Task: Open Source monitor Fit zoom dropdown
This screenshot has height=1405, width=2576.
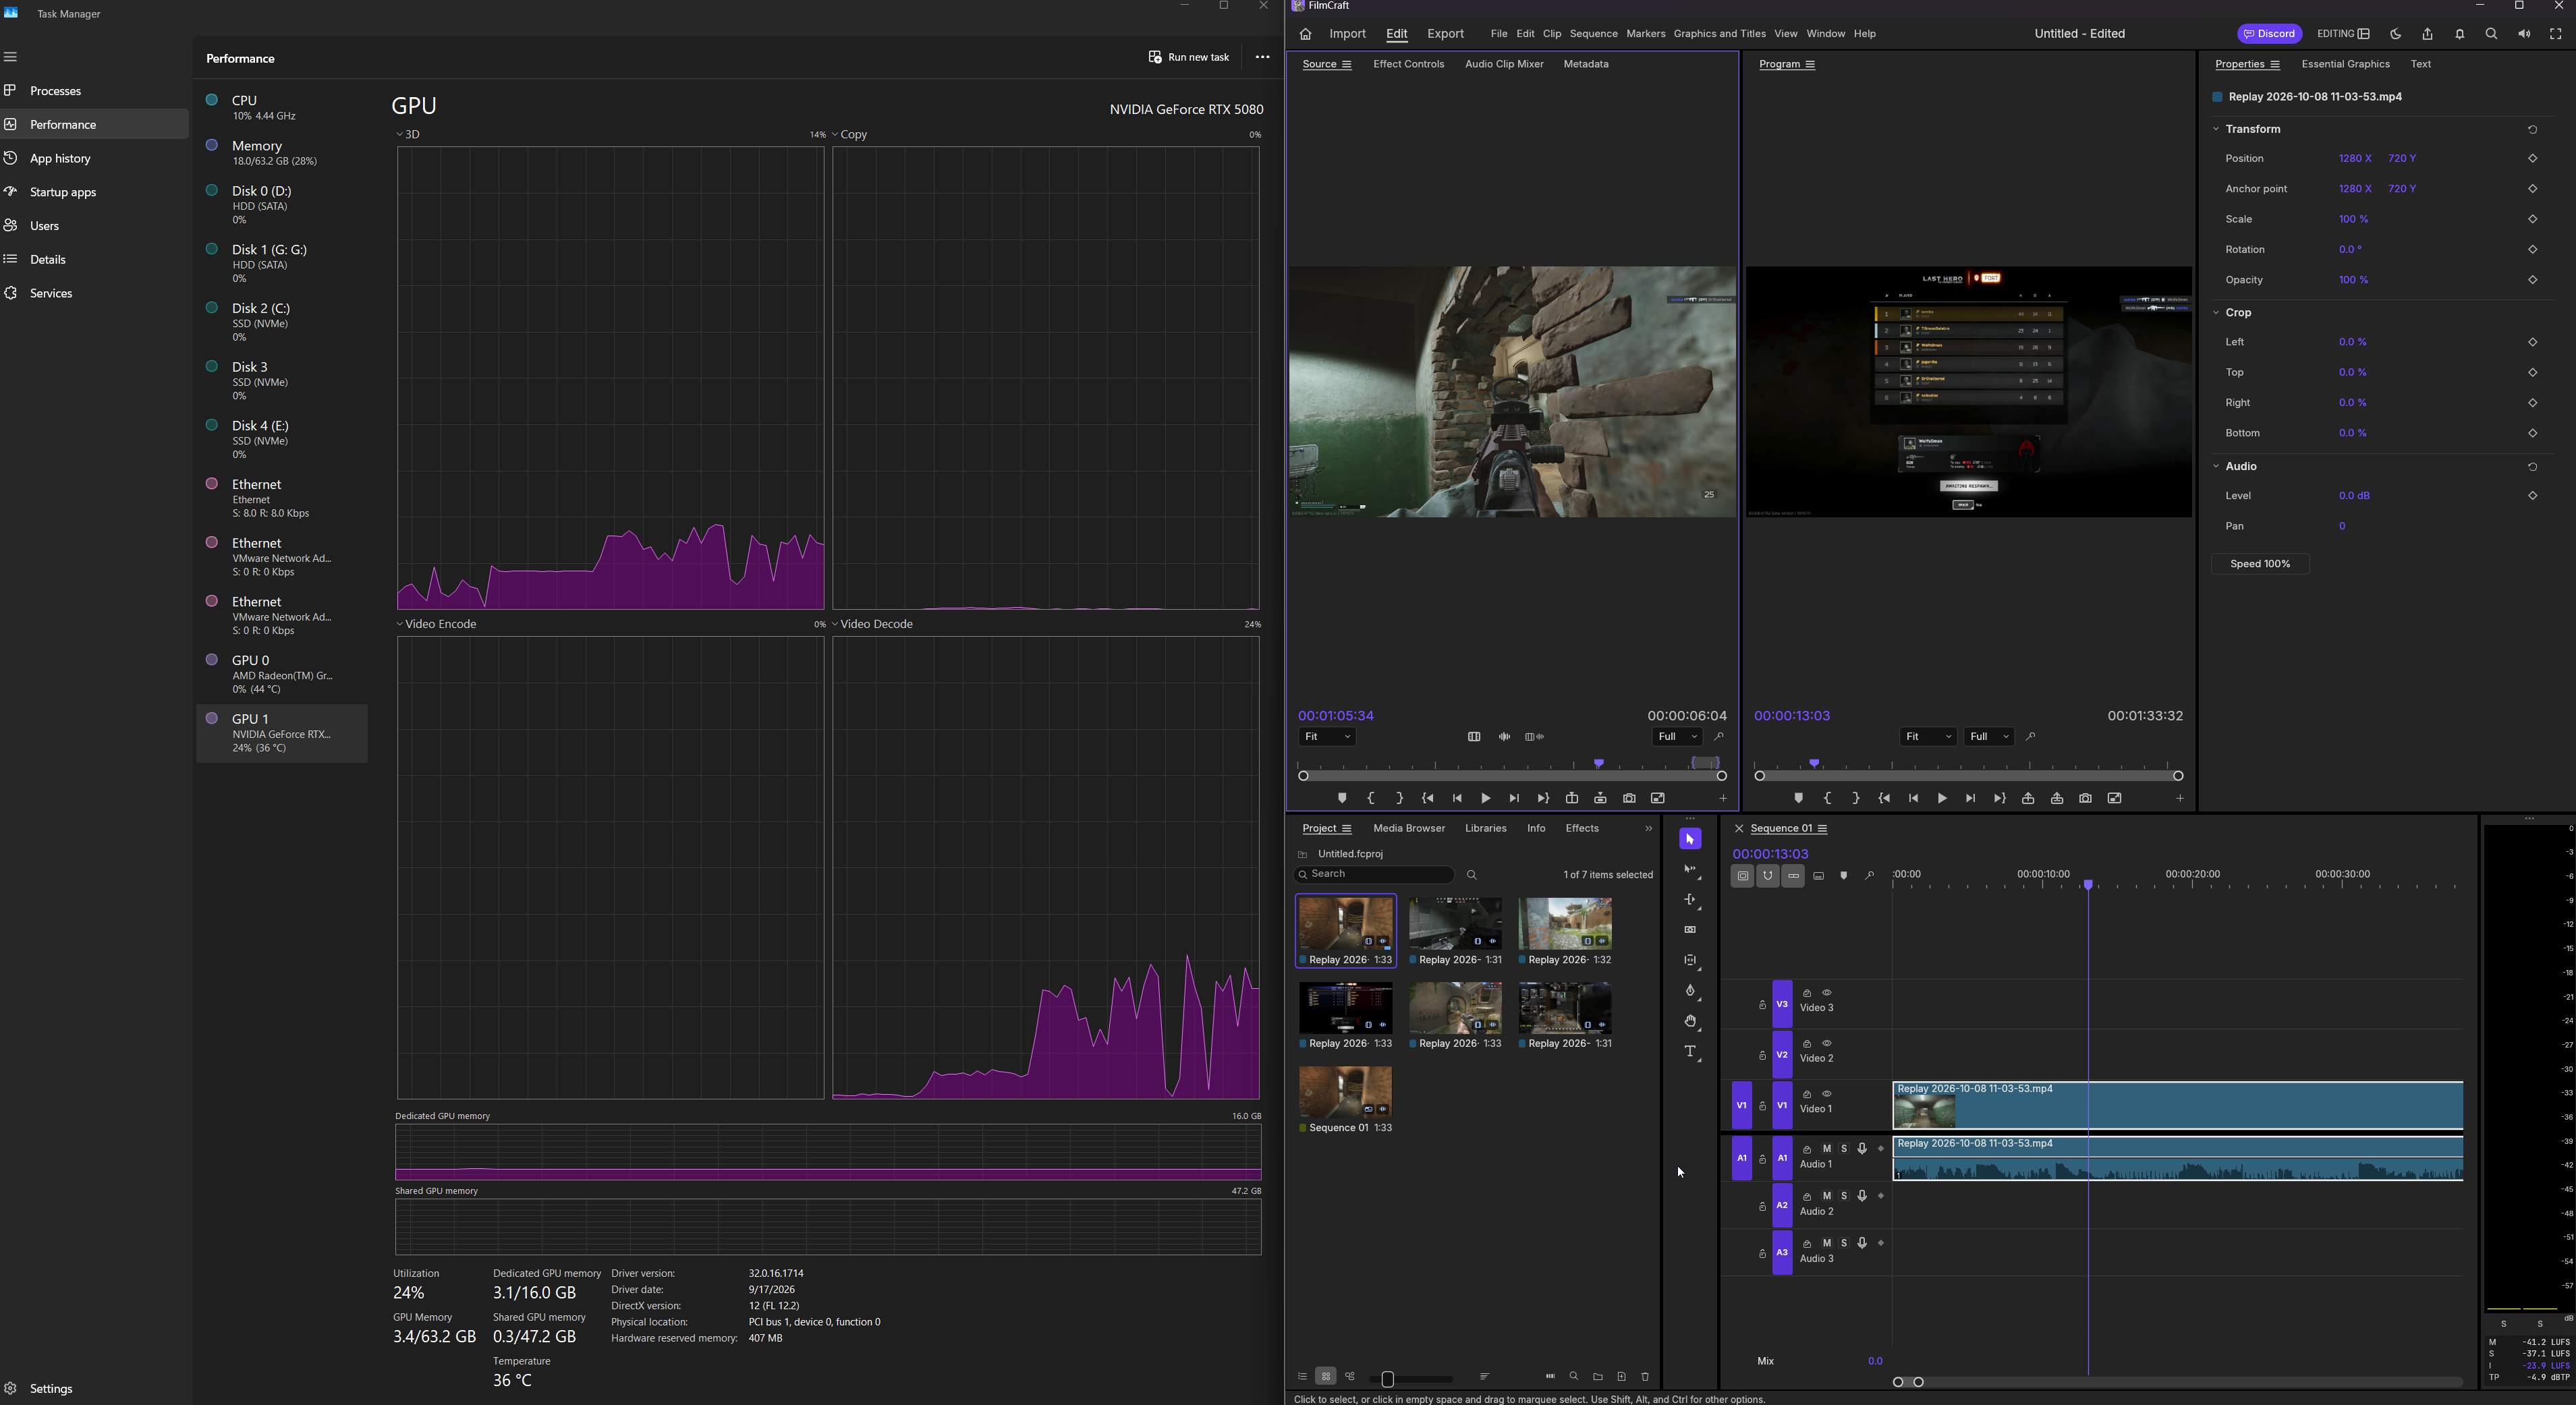Action: (1327, 737)
